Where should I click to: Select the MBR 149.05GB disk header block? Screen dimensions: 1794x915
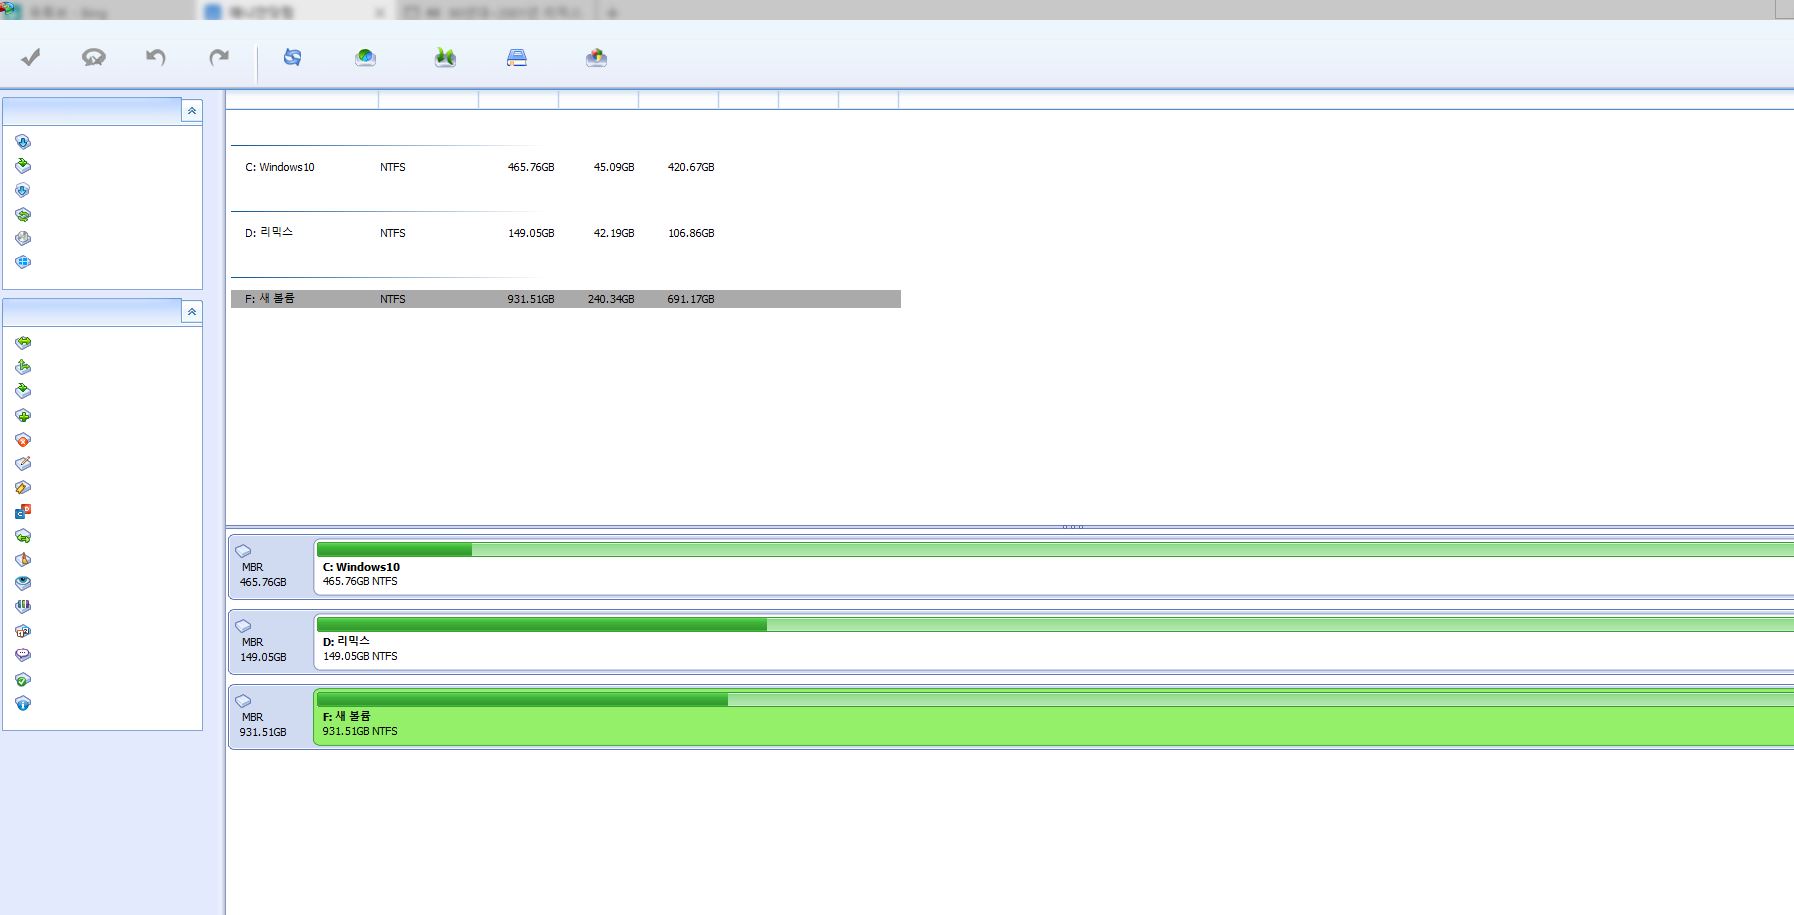270,642
